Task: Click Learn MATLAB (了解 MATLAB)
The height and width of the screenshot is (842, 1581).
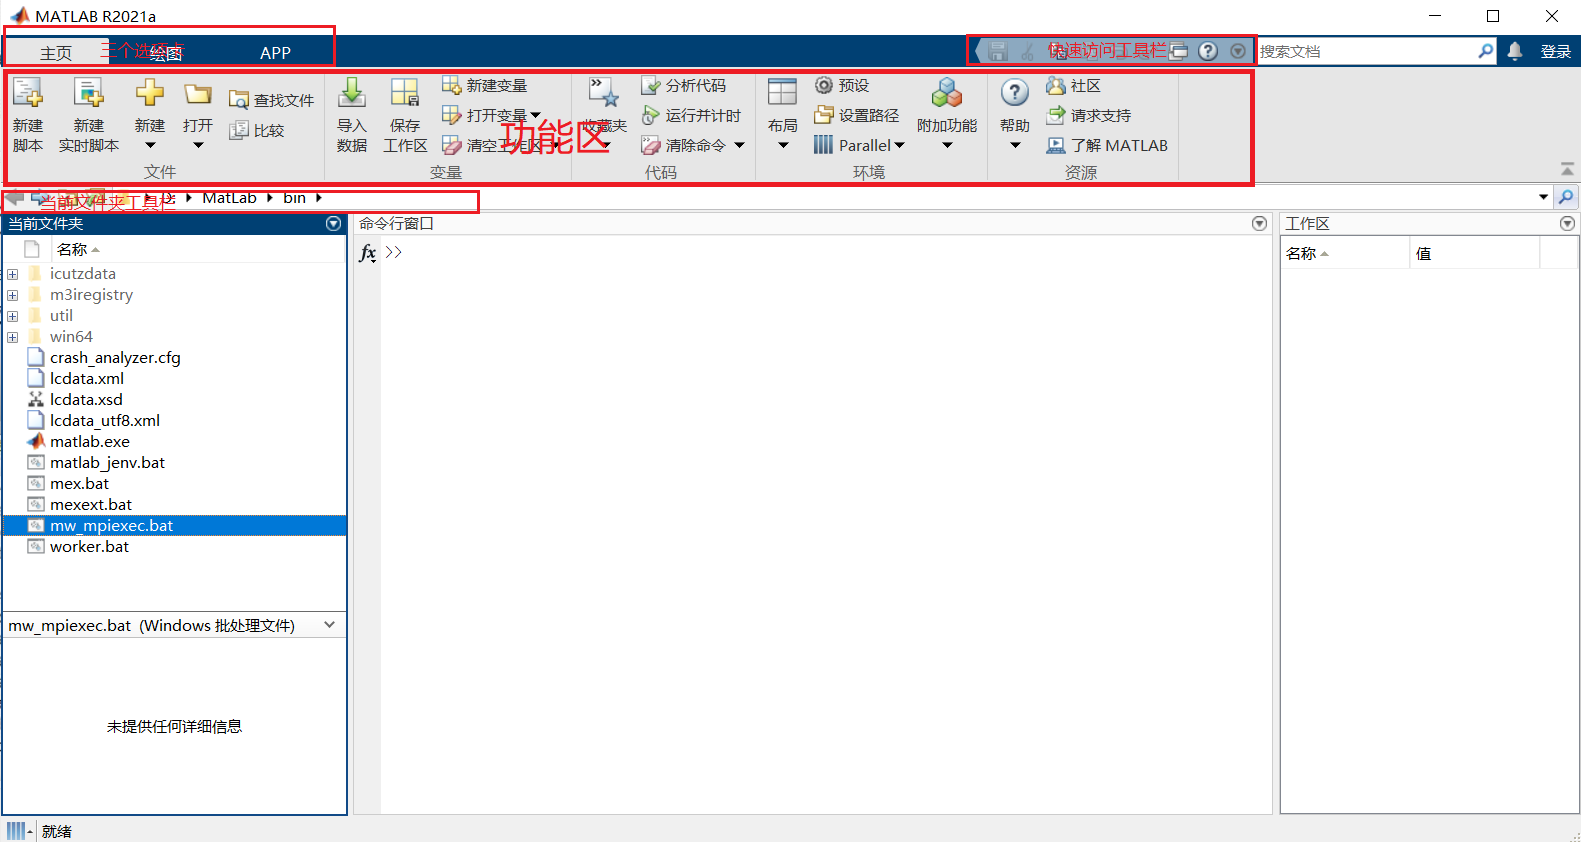Action: coord(1107,145)
